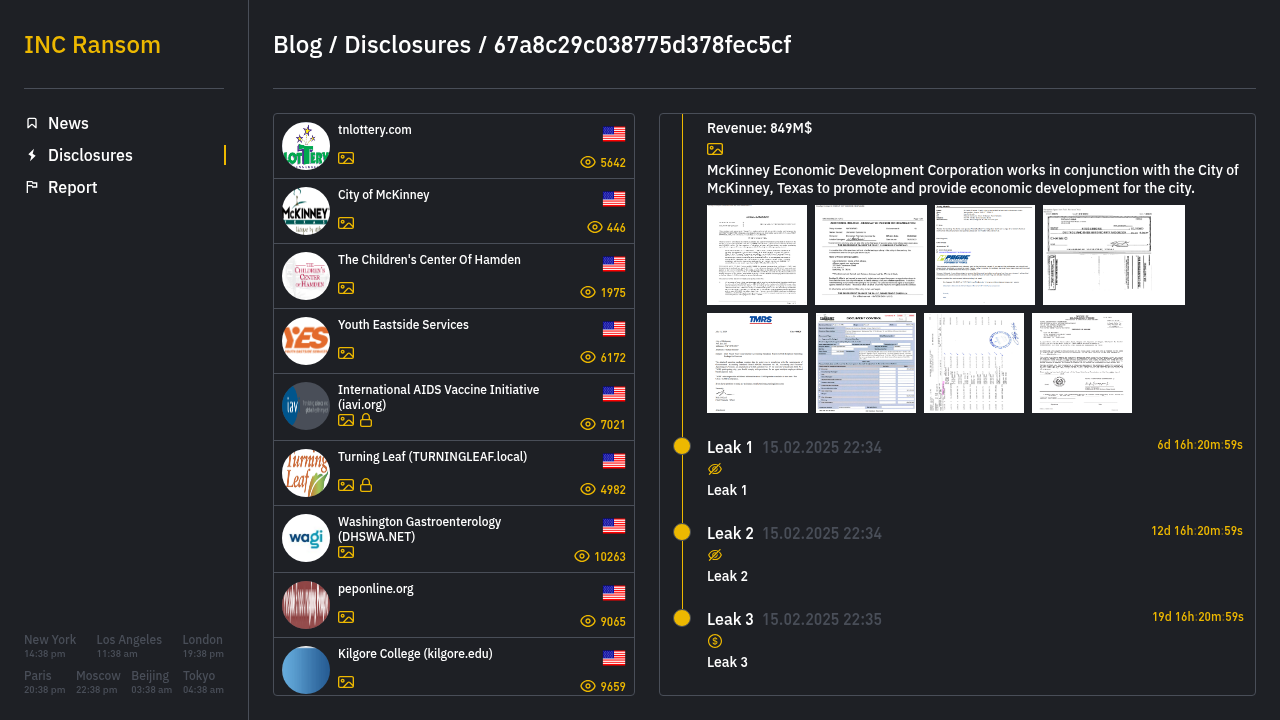Click the tnlottery.com logo
The image size is (1280, 720).
[x=306, y=146]
